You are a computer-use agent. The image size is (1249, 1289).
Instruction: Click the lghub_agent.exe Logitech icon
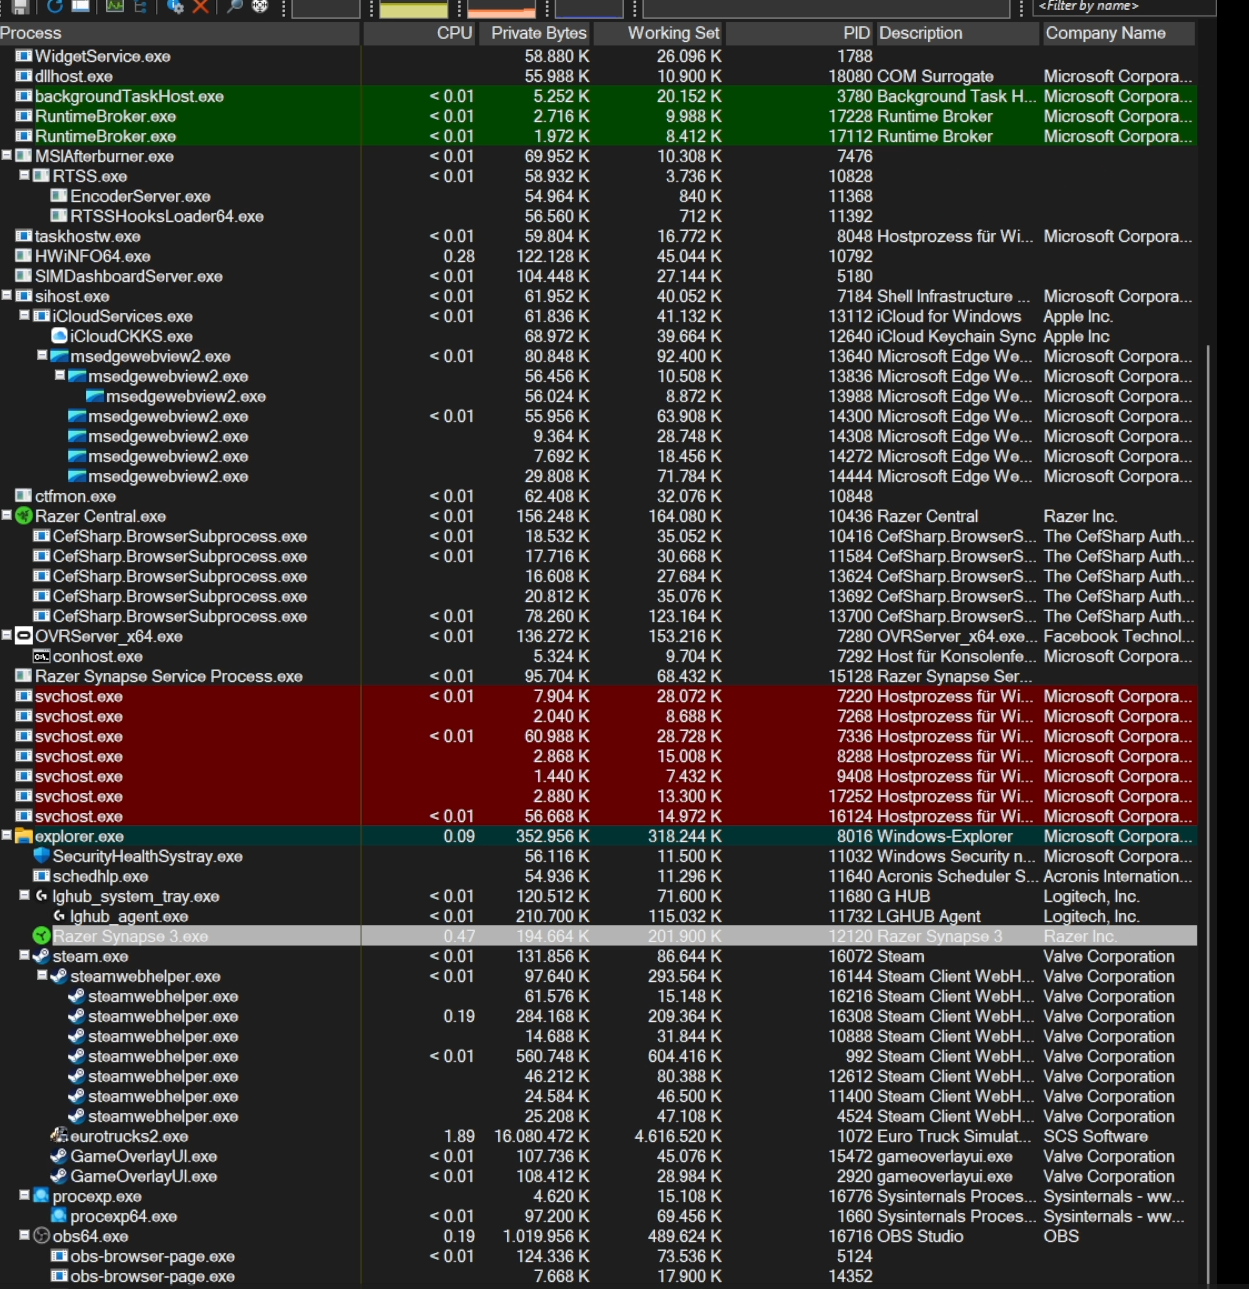(59, 916)
